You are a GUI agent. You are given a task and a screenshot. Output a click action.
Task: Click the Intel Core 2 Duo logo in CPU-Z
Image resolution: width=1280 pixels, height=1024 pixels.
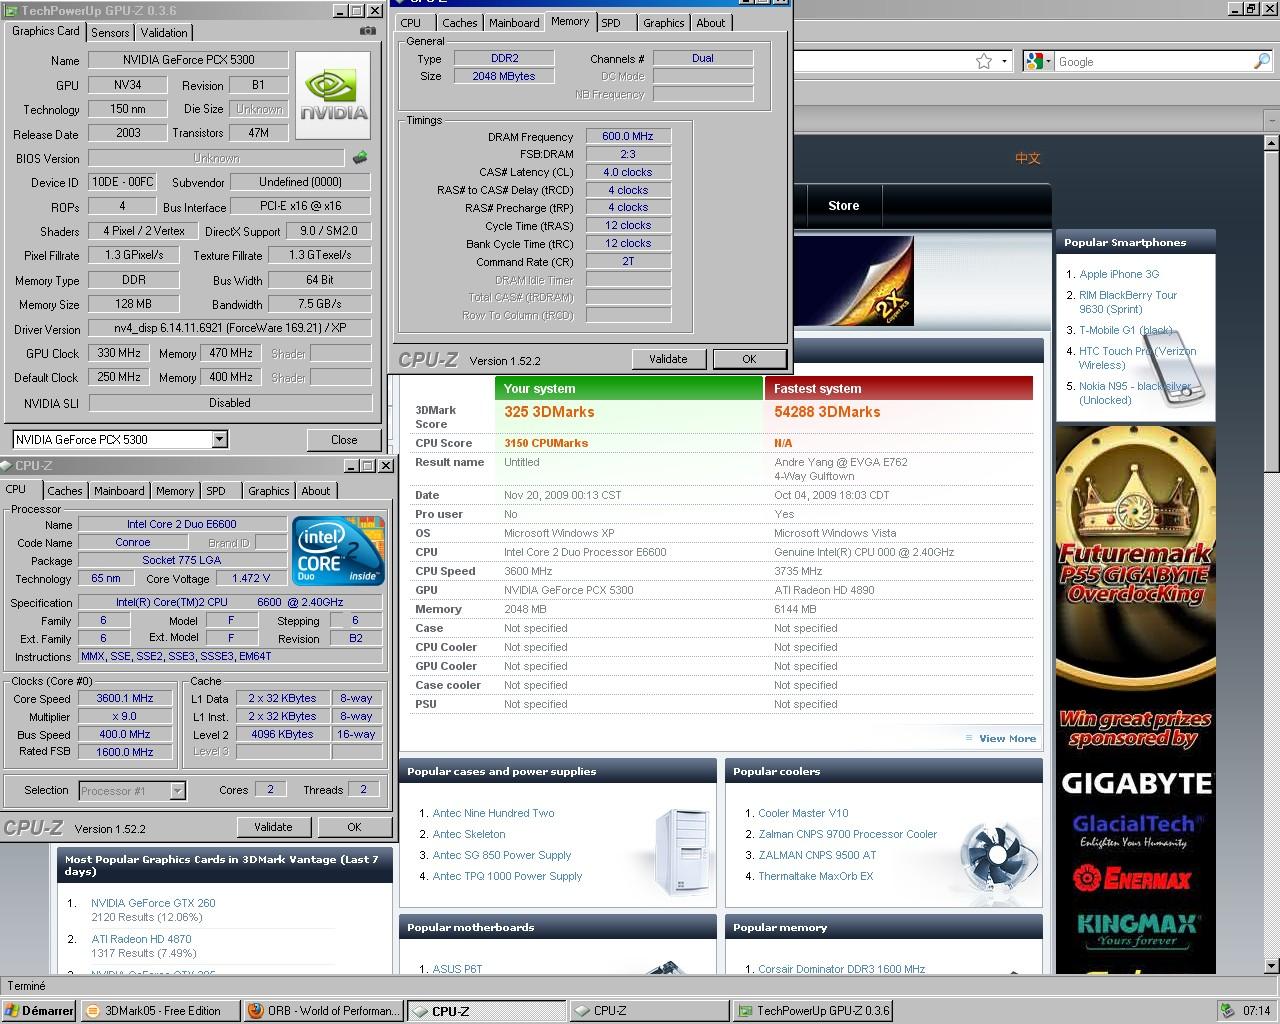[338, 550]
